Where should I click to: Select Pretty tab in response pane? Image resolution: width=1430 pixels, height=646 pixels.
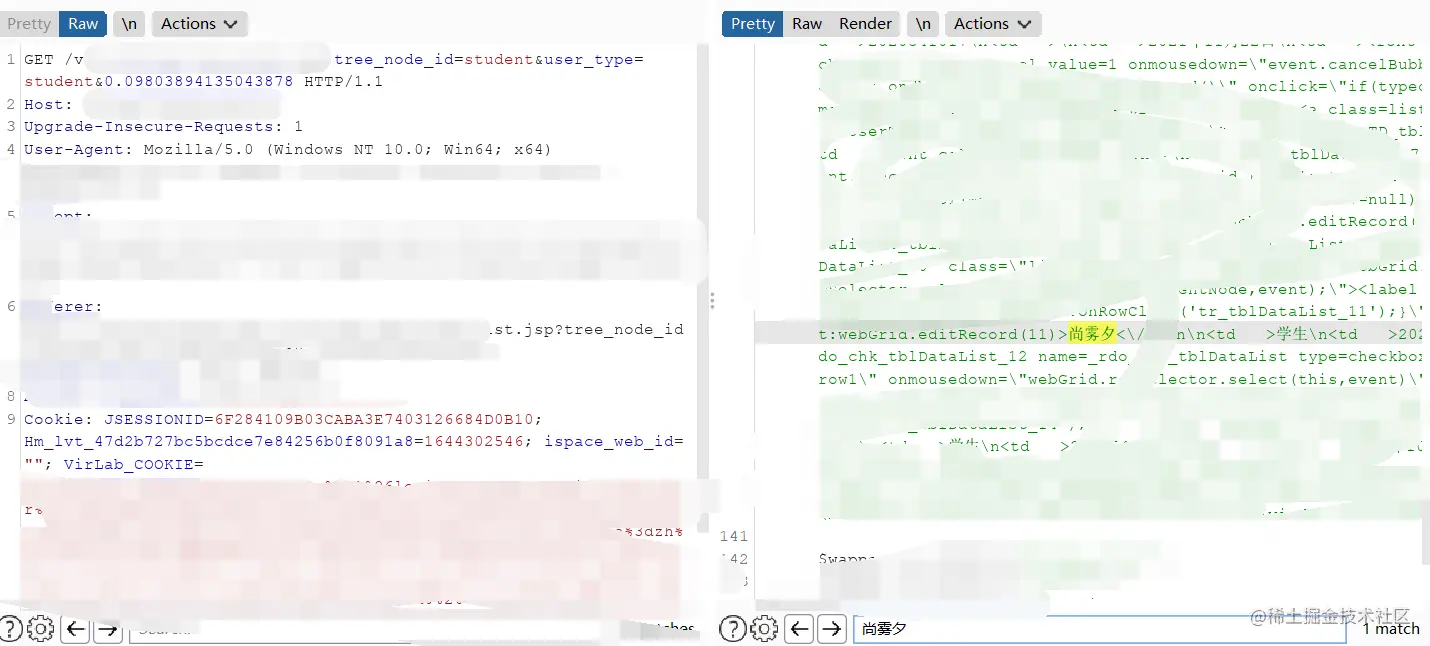tap(752, 24)
